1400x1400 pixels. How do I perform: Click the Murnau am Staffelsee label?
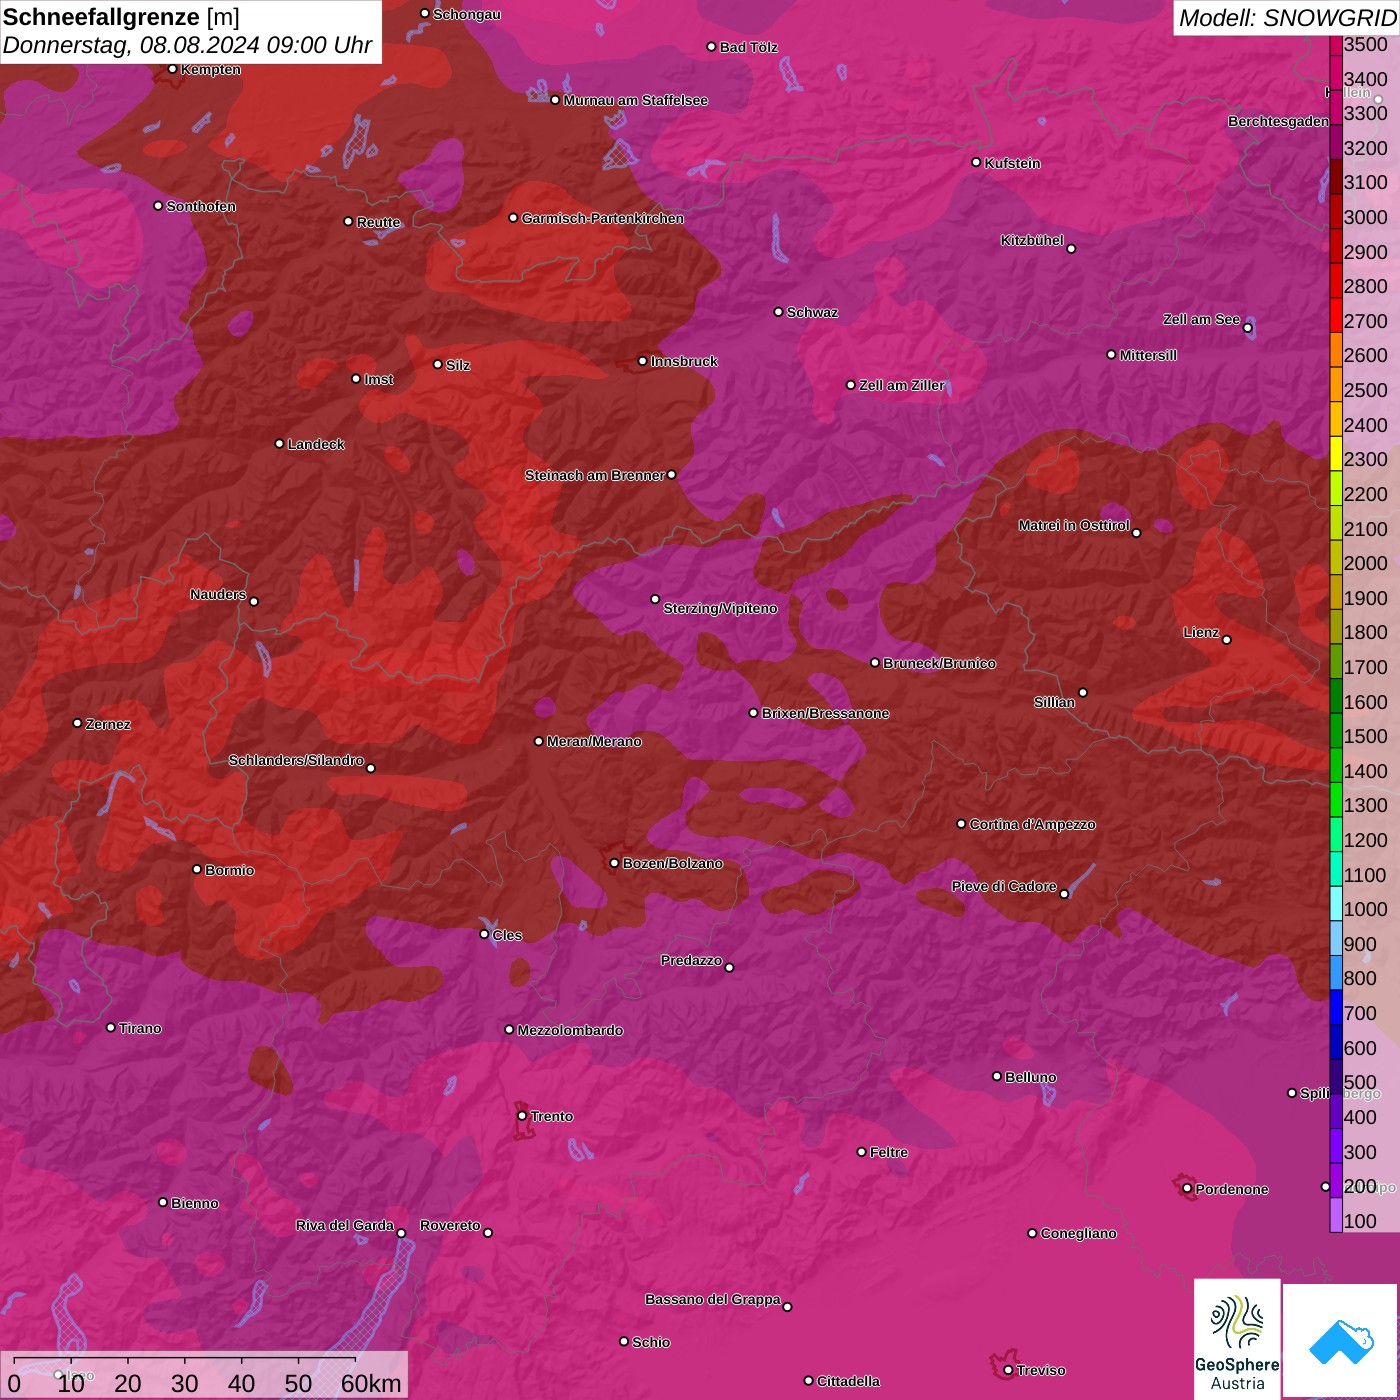635,100
